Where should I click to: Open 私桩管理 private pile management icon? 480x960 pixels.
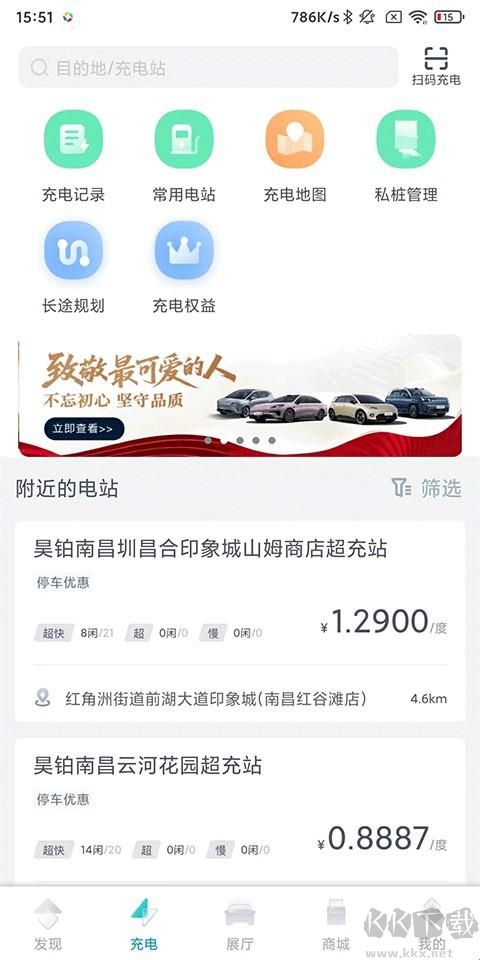point(405,139)
